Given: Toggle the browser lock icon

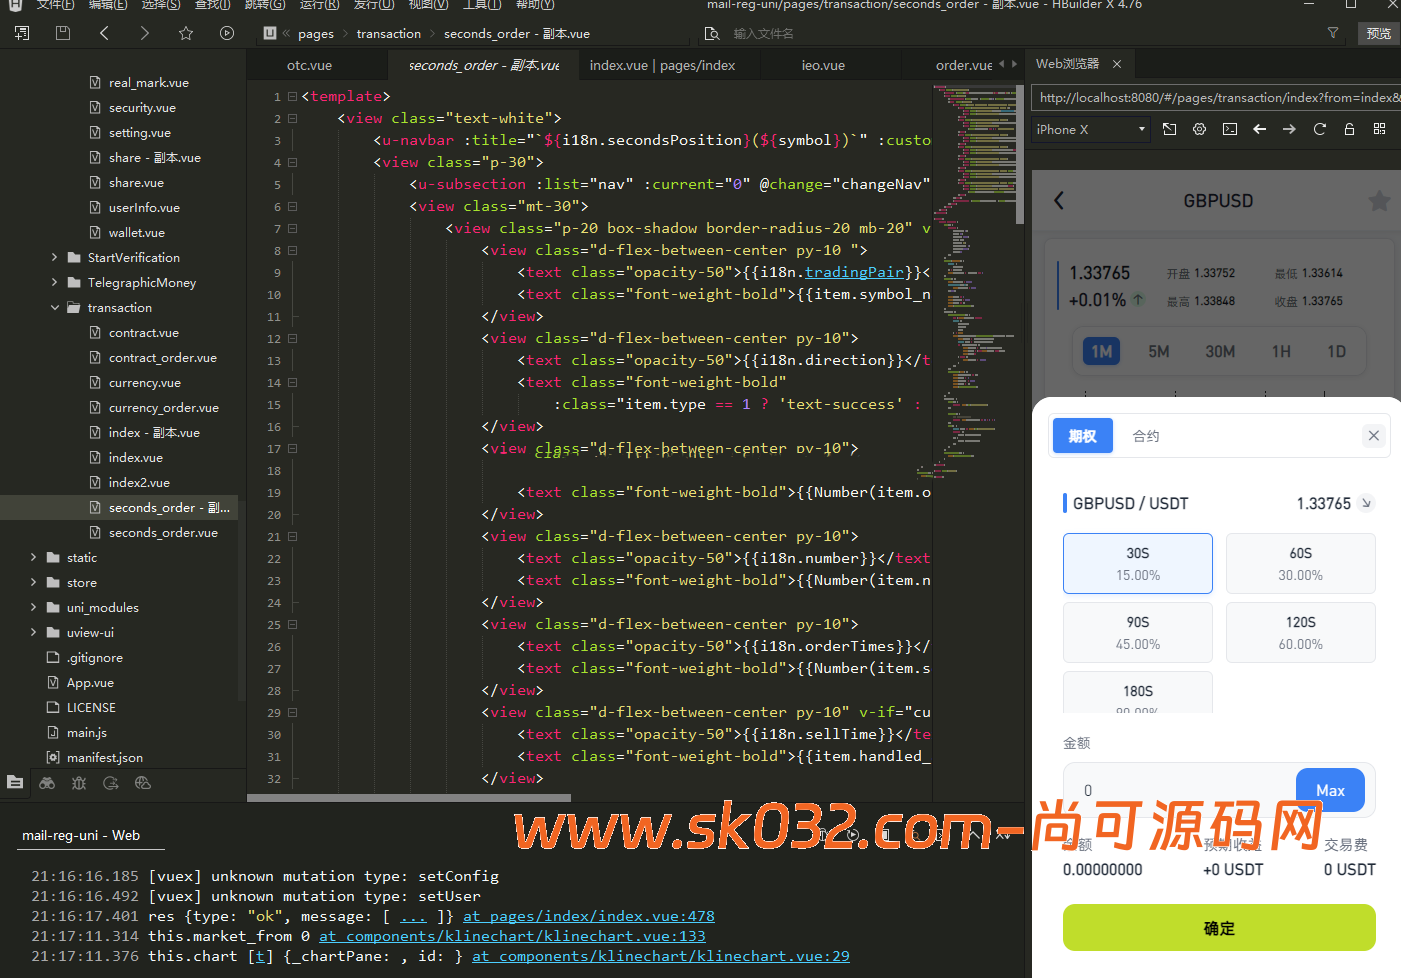Looking at the screenshot, I should [1349, 129].
